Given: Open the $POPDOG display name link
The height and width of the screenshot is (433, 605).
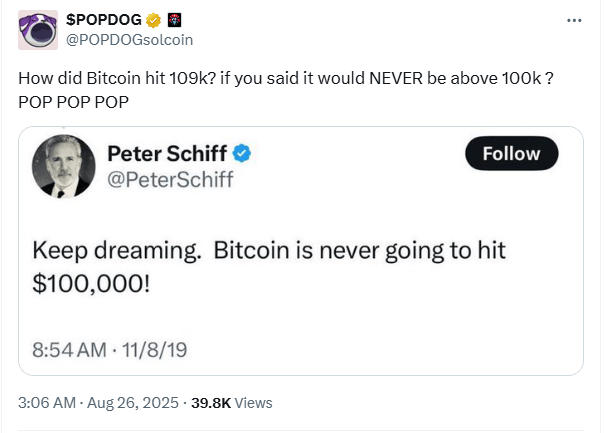Looking at the screenshot, I should [x=104, y=19].
